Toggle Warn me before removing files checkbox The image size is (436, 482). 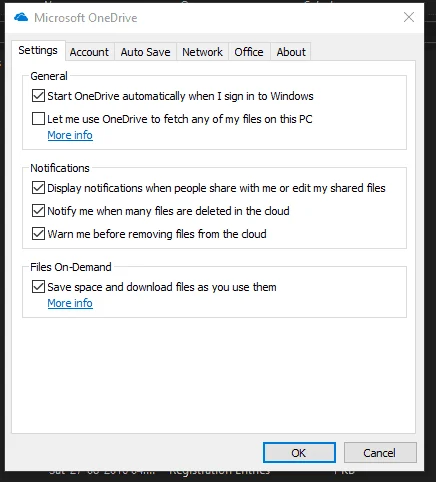point(38,234)
